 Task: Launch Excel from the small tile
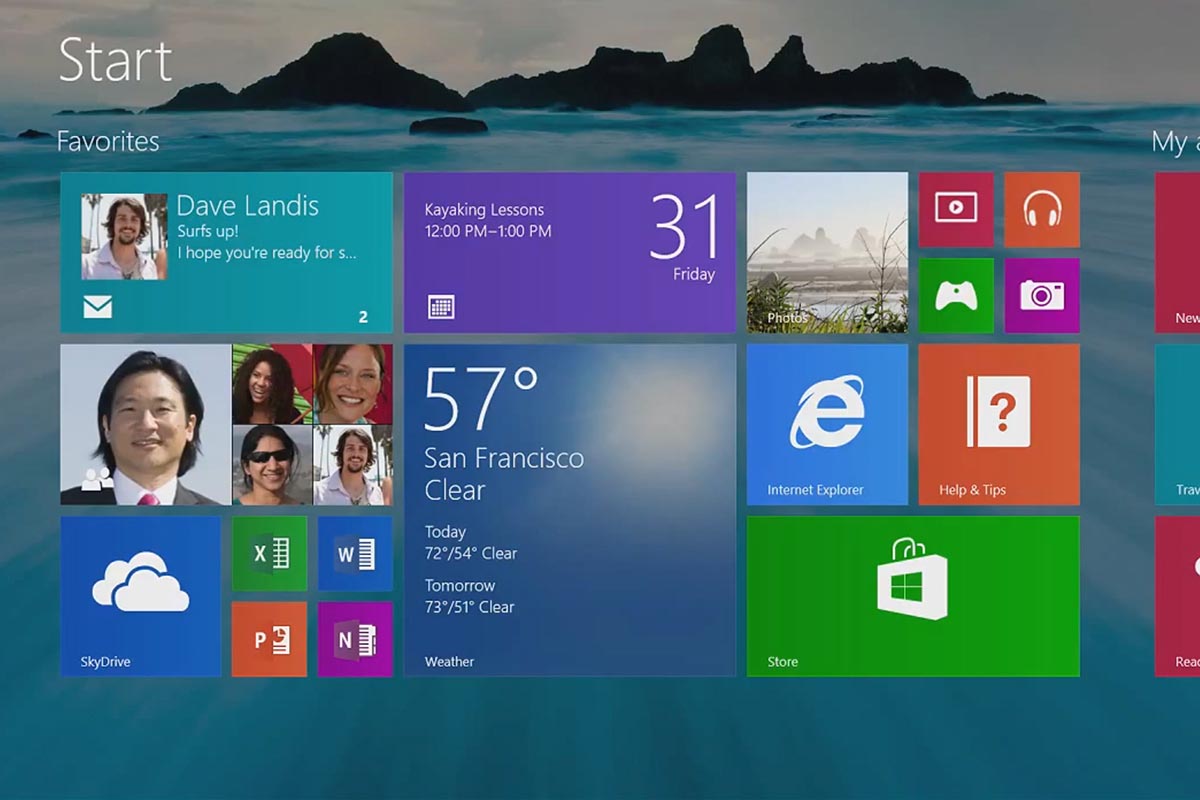click(x=269, y=553)
